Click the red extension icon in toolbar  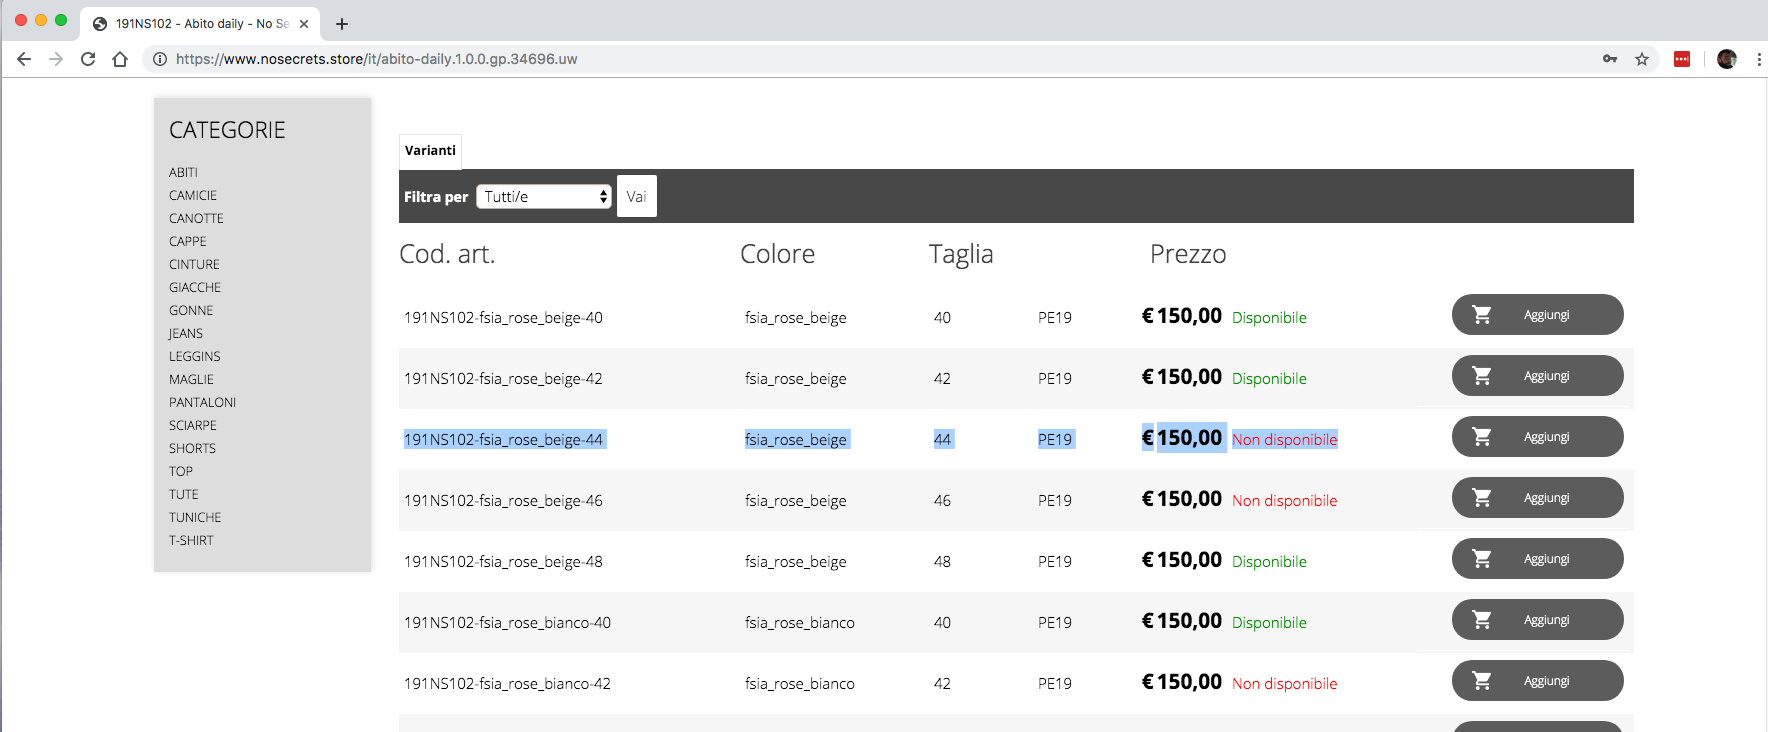[1682, 59]
